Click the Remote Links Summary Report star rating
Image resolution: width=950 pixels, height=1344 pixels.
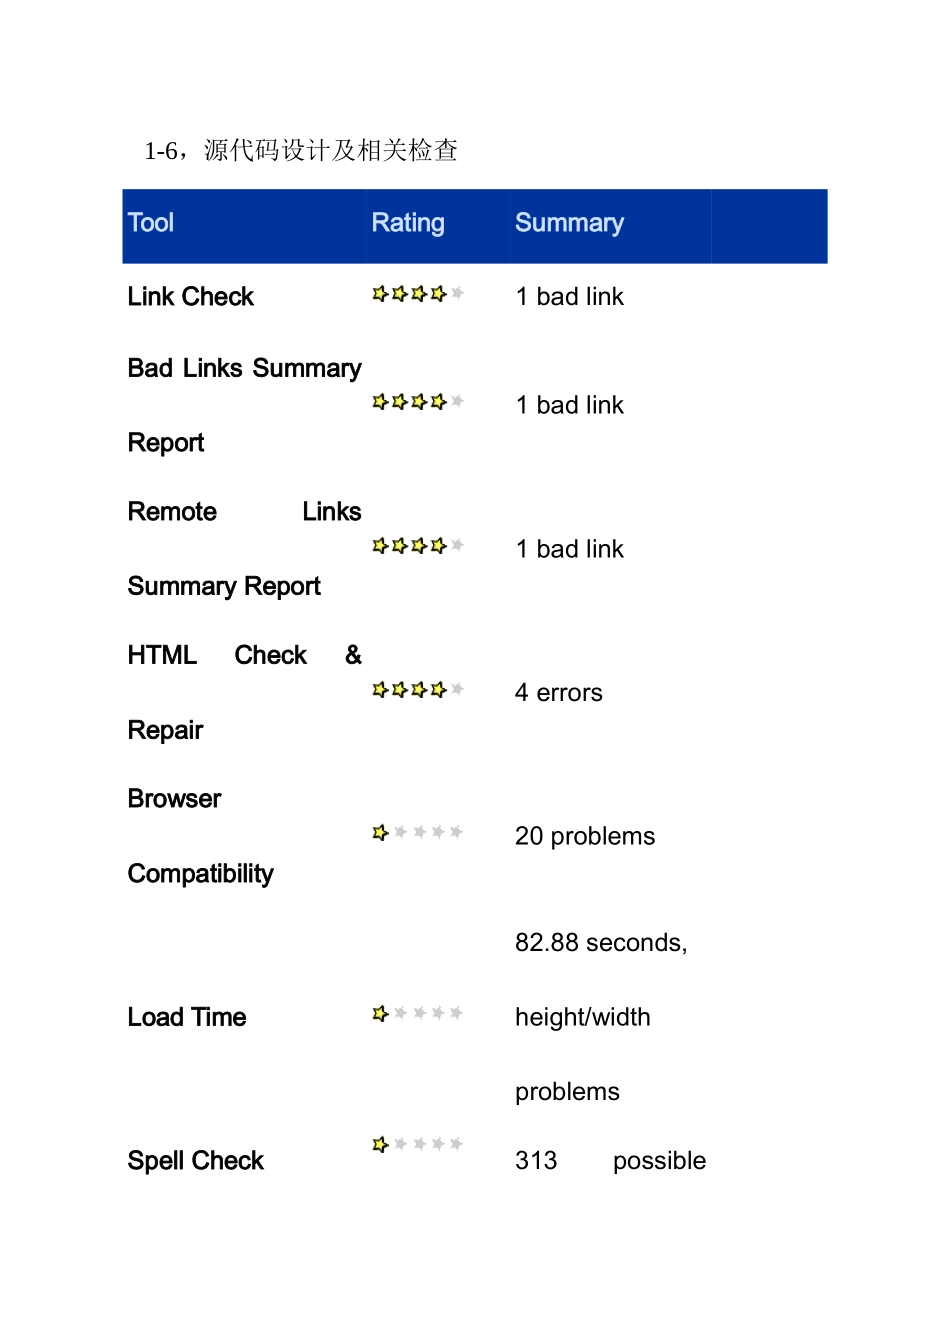pos(417,546)
